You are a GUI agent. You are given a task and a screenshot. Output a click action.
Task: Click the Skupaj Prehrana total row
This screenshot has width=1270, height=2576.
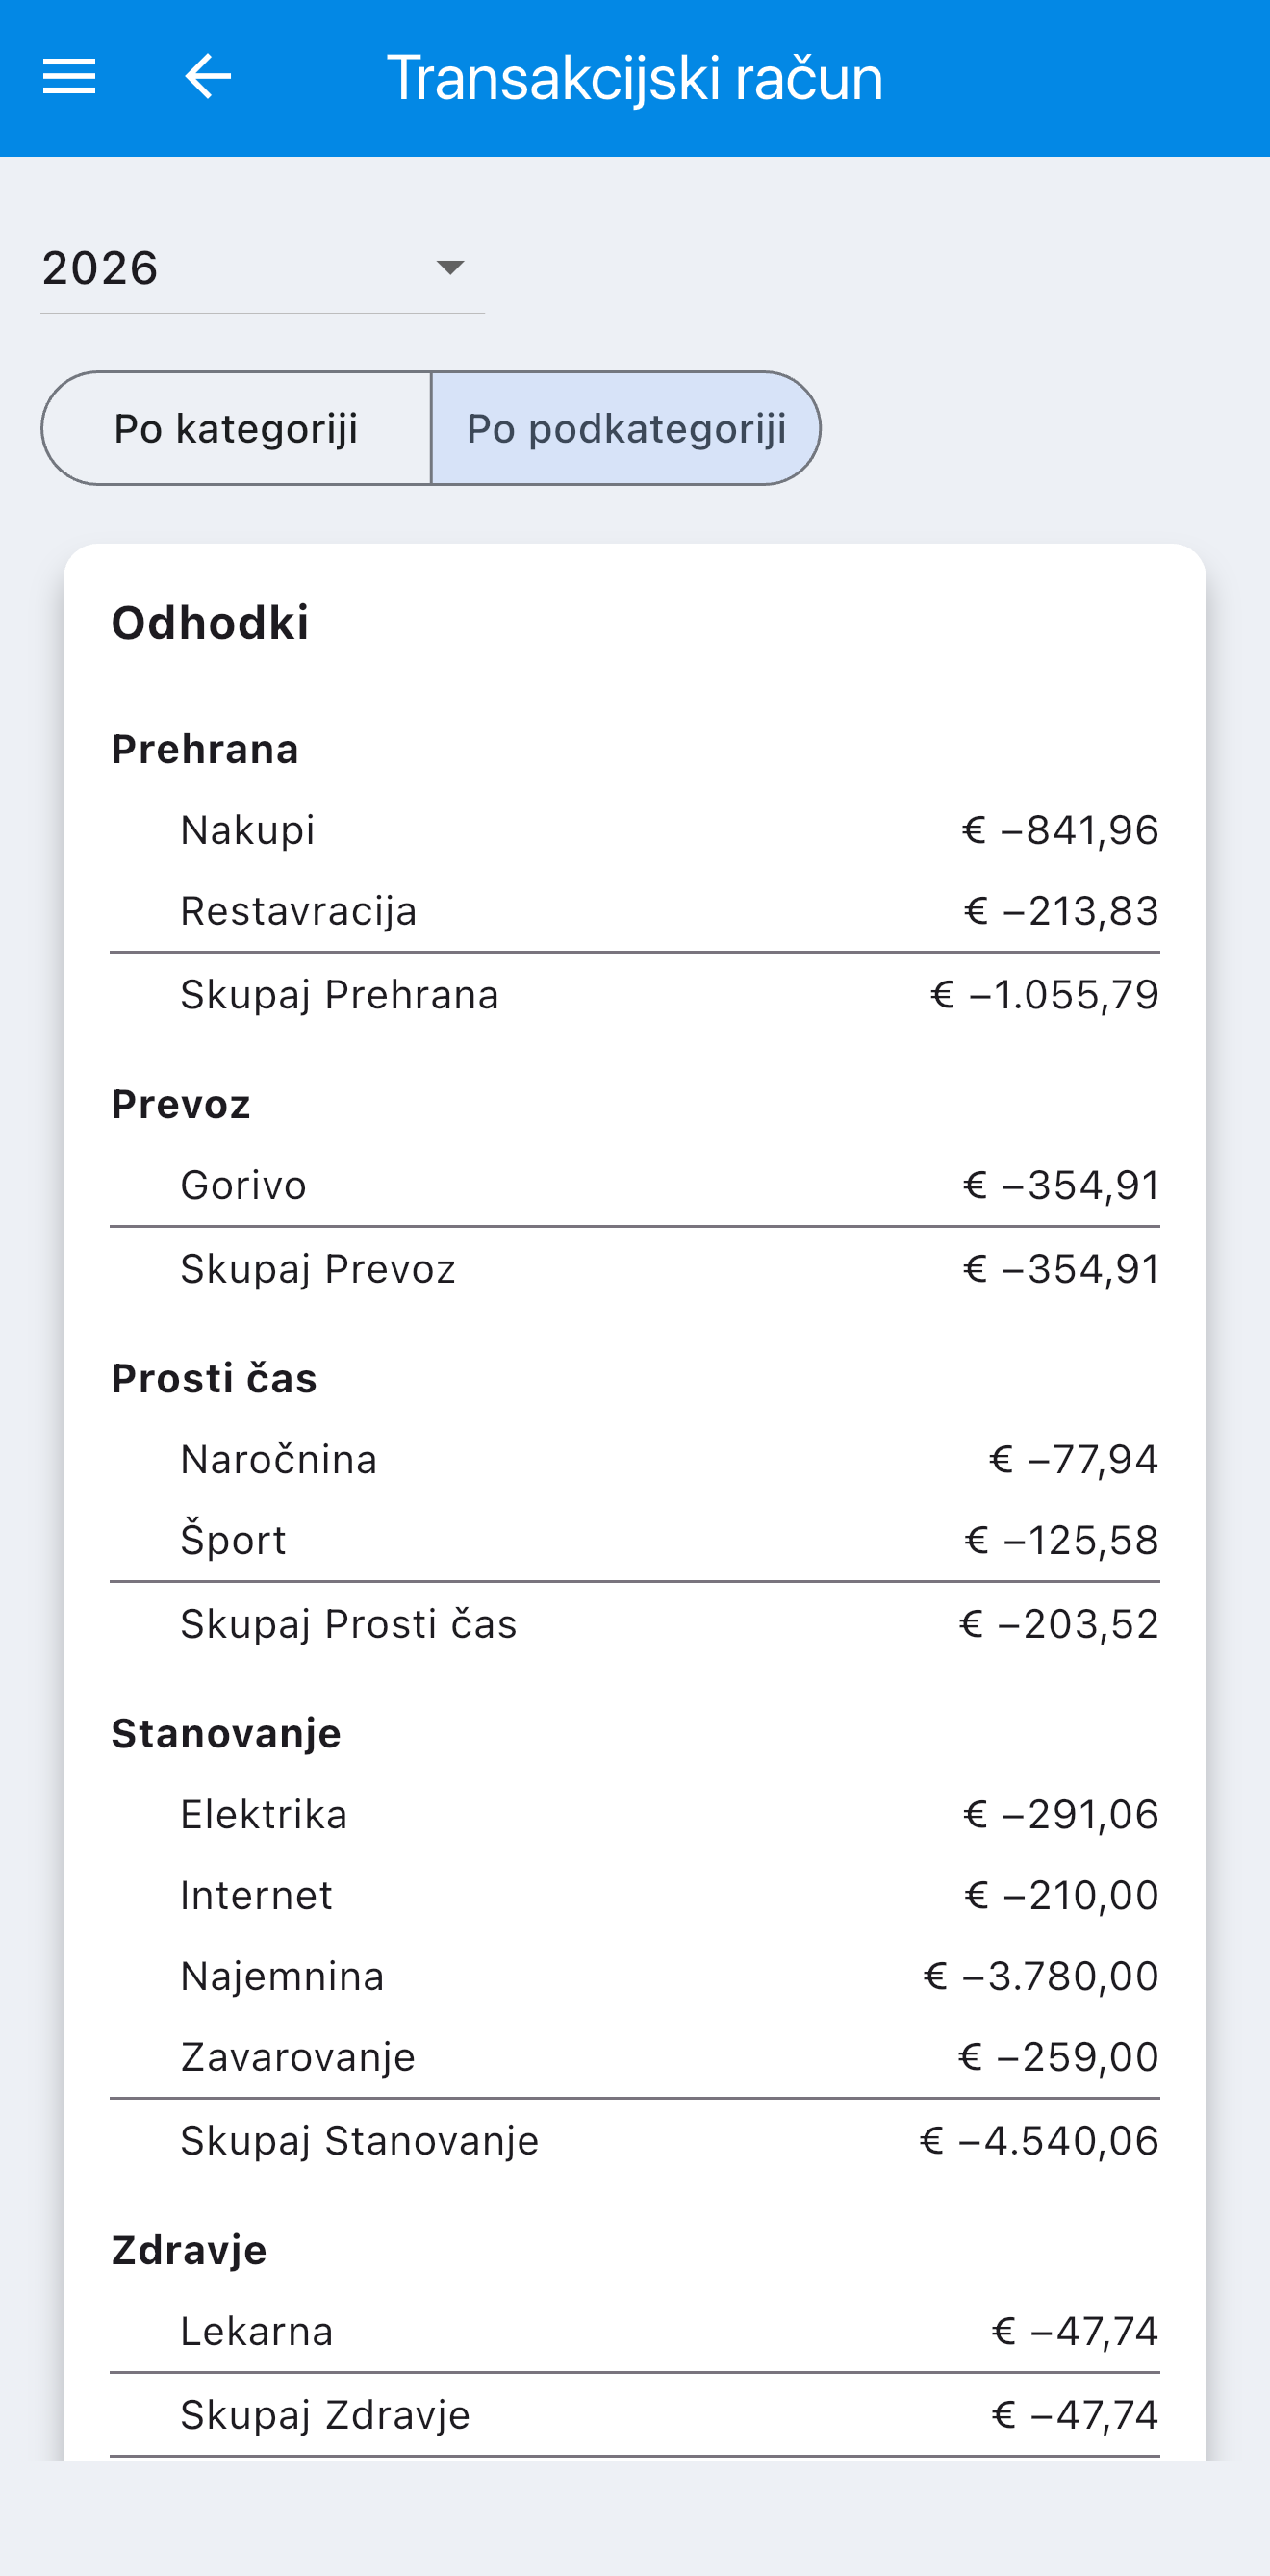[x=635, y=995]
